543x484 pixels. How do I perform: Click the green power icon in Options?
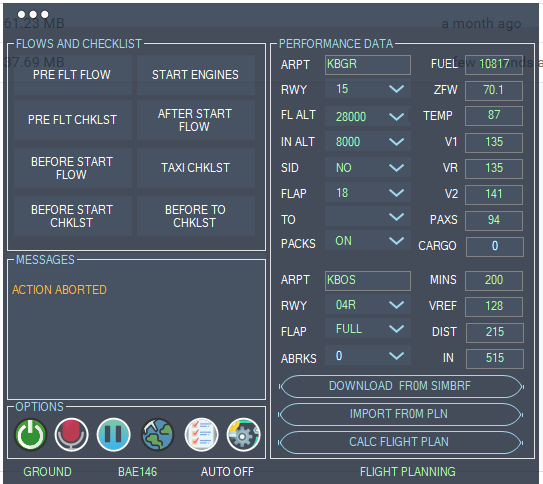(30, 434)
